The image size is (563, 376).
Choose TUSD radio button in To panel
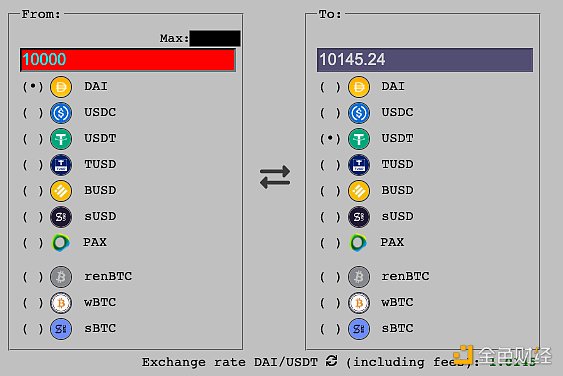coord(330,165)
